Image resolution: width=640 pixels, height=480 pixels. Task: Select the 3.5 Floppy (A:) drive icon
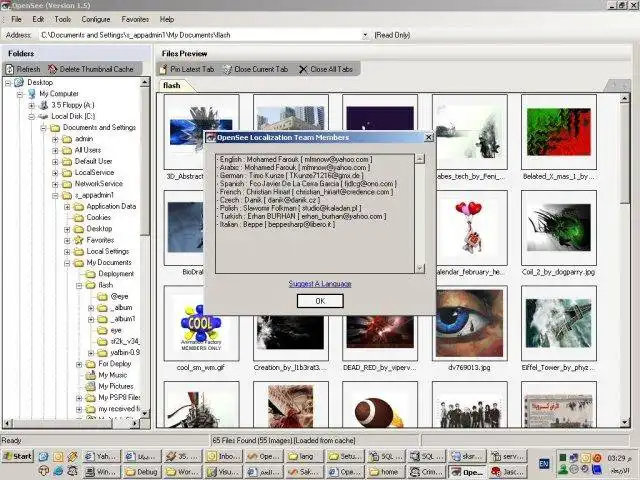43,105
